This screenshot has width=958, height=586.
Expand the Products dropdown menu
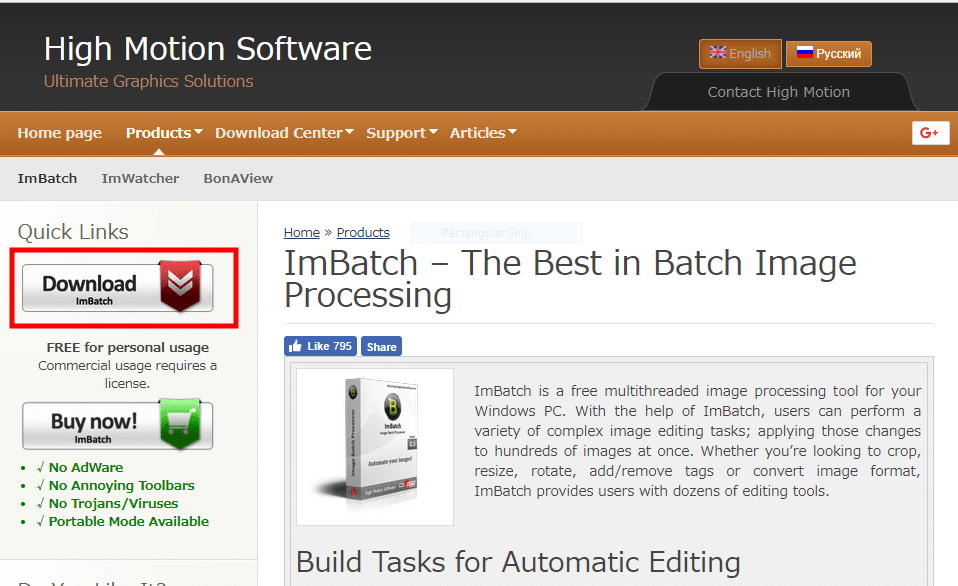(164, 133)
